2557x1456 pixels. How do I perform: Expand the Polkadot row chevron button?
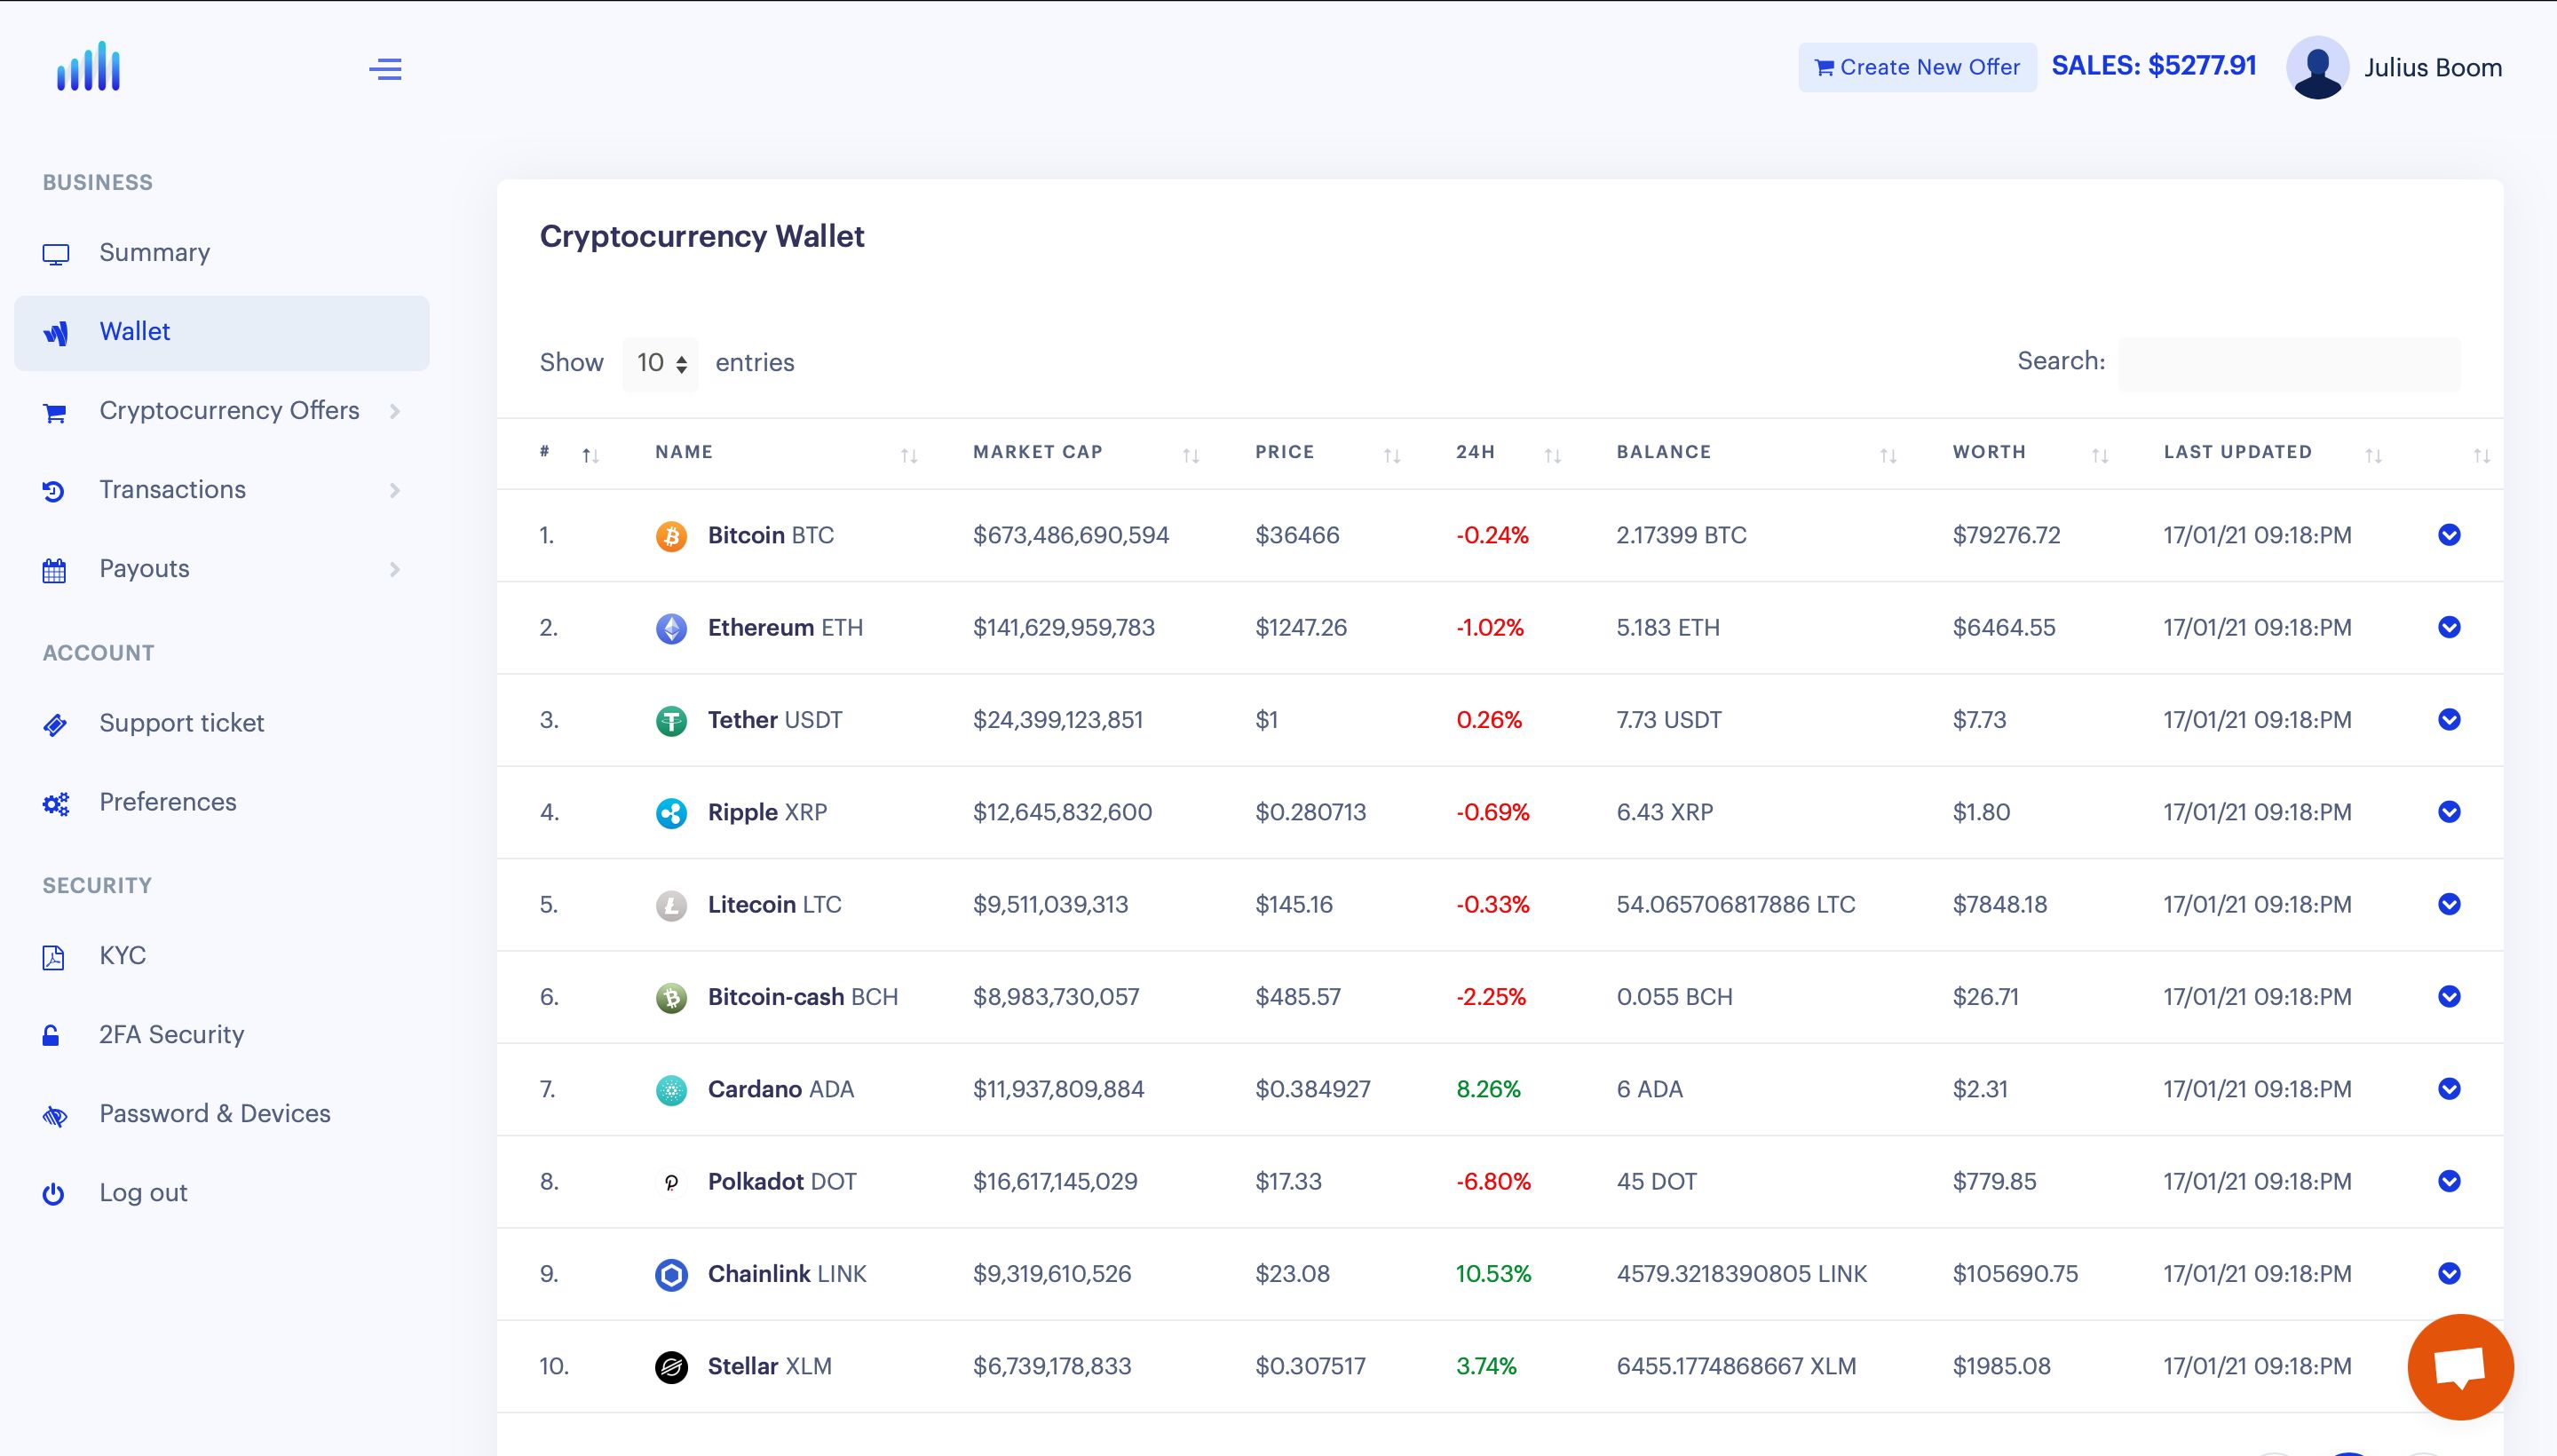pos(2448,1181)
